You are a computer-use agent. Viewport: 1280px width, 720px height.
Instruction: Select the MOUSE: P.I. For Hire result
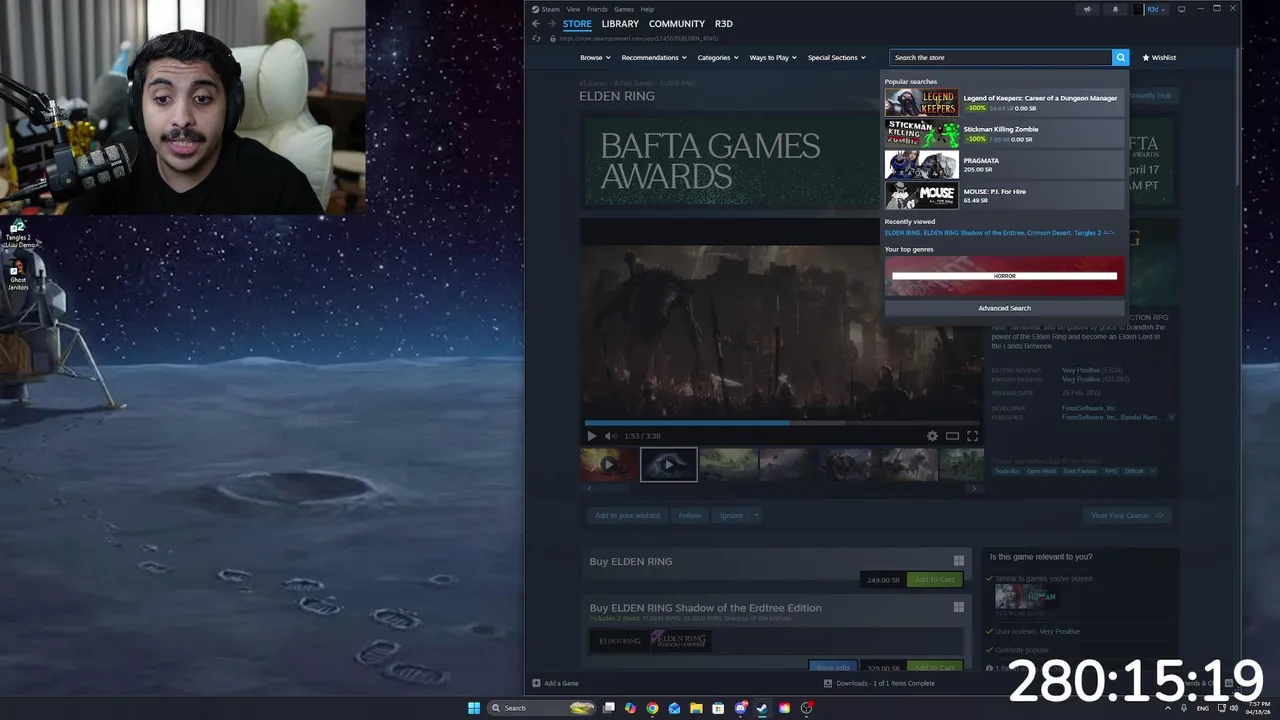(1004, 195)
